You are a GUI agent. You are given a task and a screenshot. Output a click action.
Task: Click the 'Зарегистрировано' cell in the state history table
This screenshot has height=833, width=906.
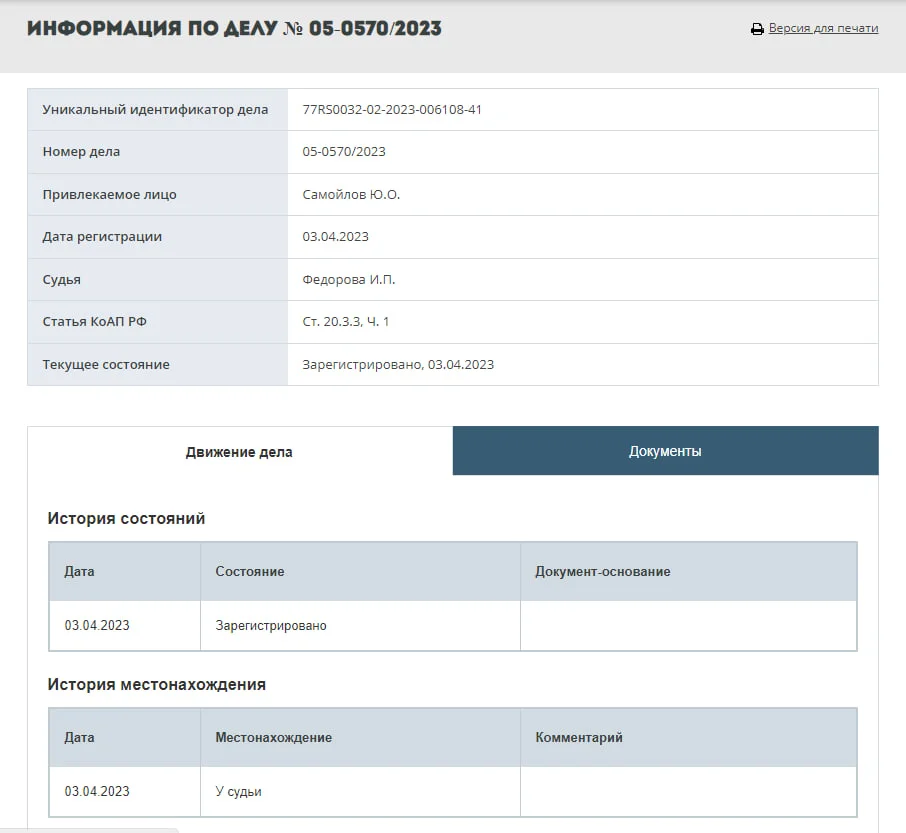271,626
